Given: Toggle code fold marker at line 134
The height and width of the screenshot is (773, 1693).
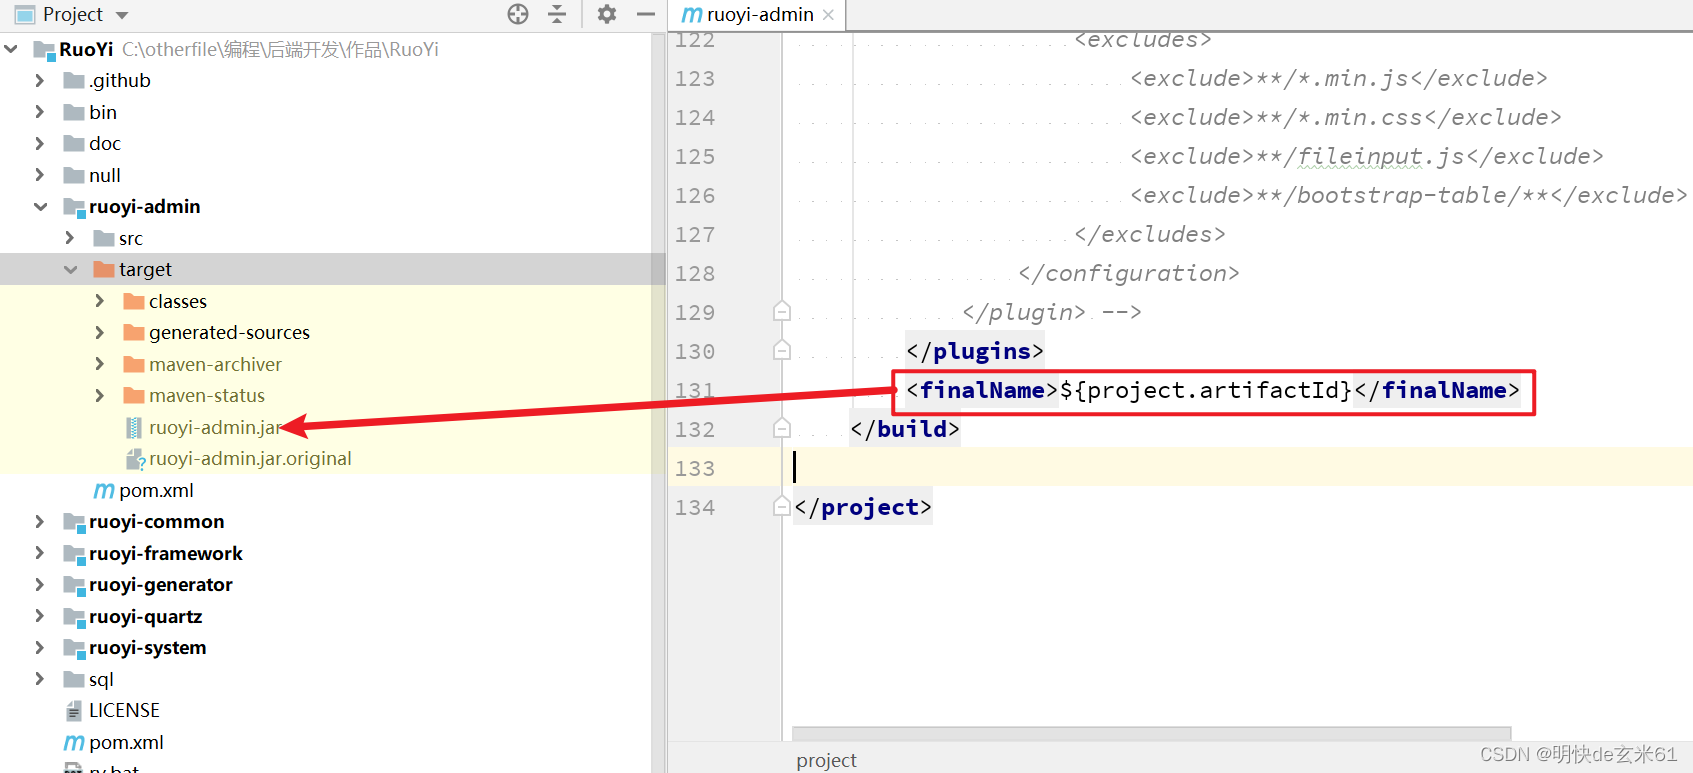Looking at the screenshot, I should pos(782,506).
